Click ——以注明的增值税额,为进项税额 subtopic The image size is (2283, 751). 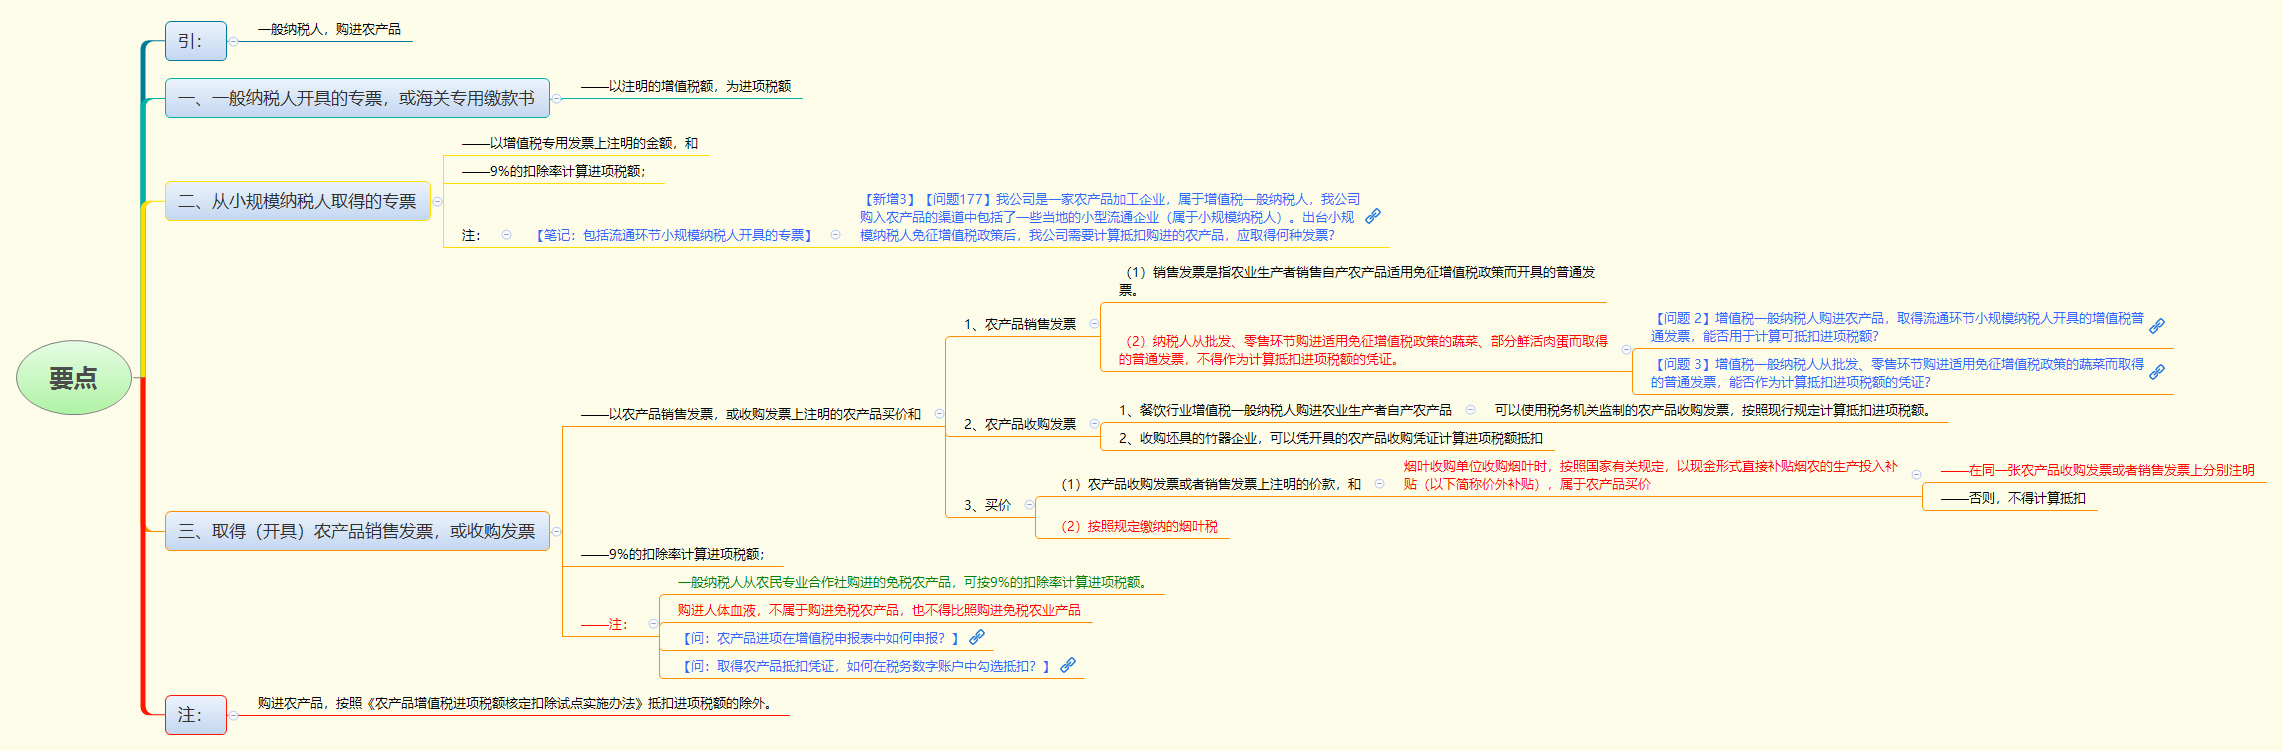click(686, 87)
